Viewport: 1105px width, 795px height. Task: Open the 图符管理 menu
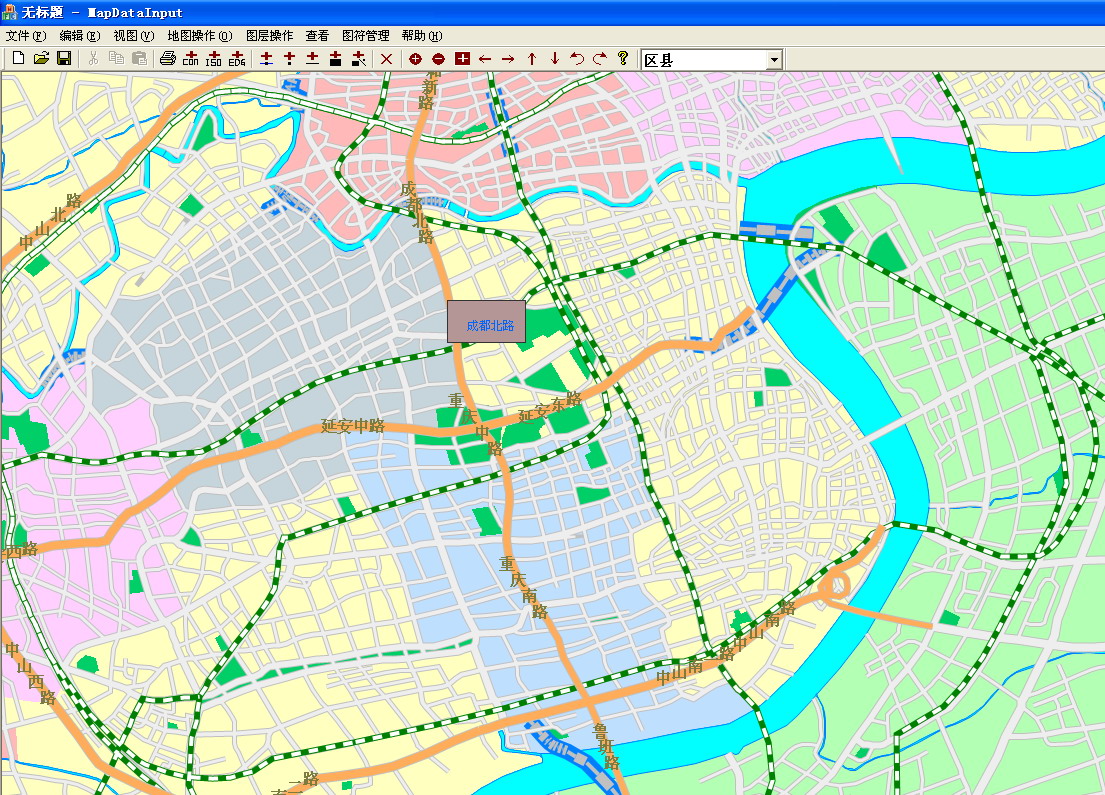pyautogui.click(x=366, y=35)
